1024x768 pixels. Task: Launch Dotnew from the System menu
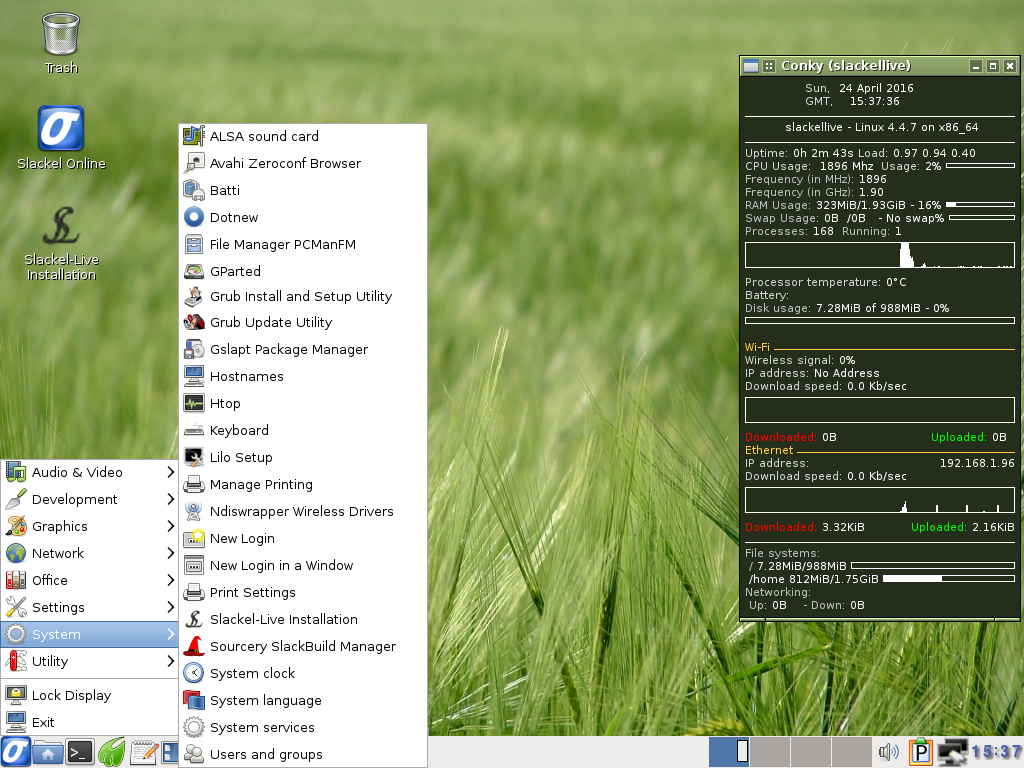(x=303, y=217)
